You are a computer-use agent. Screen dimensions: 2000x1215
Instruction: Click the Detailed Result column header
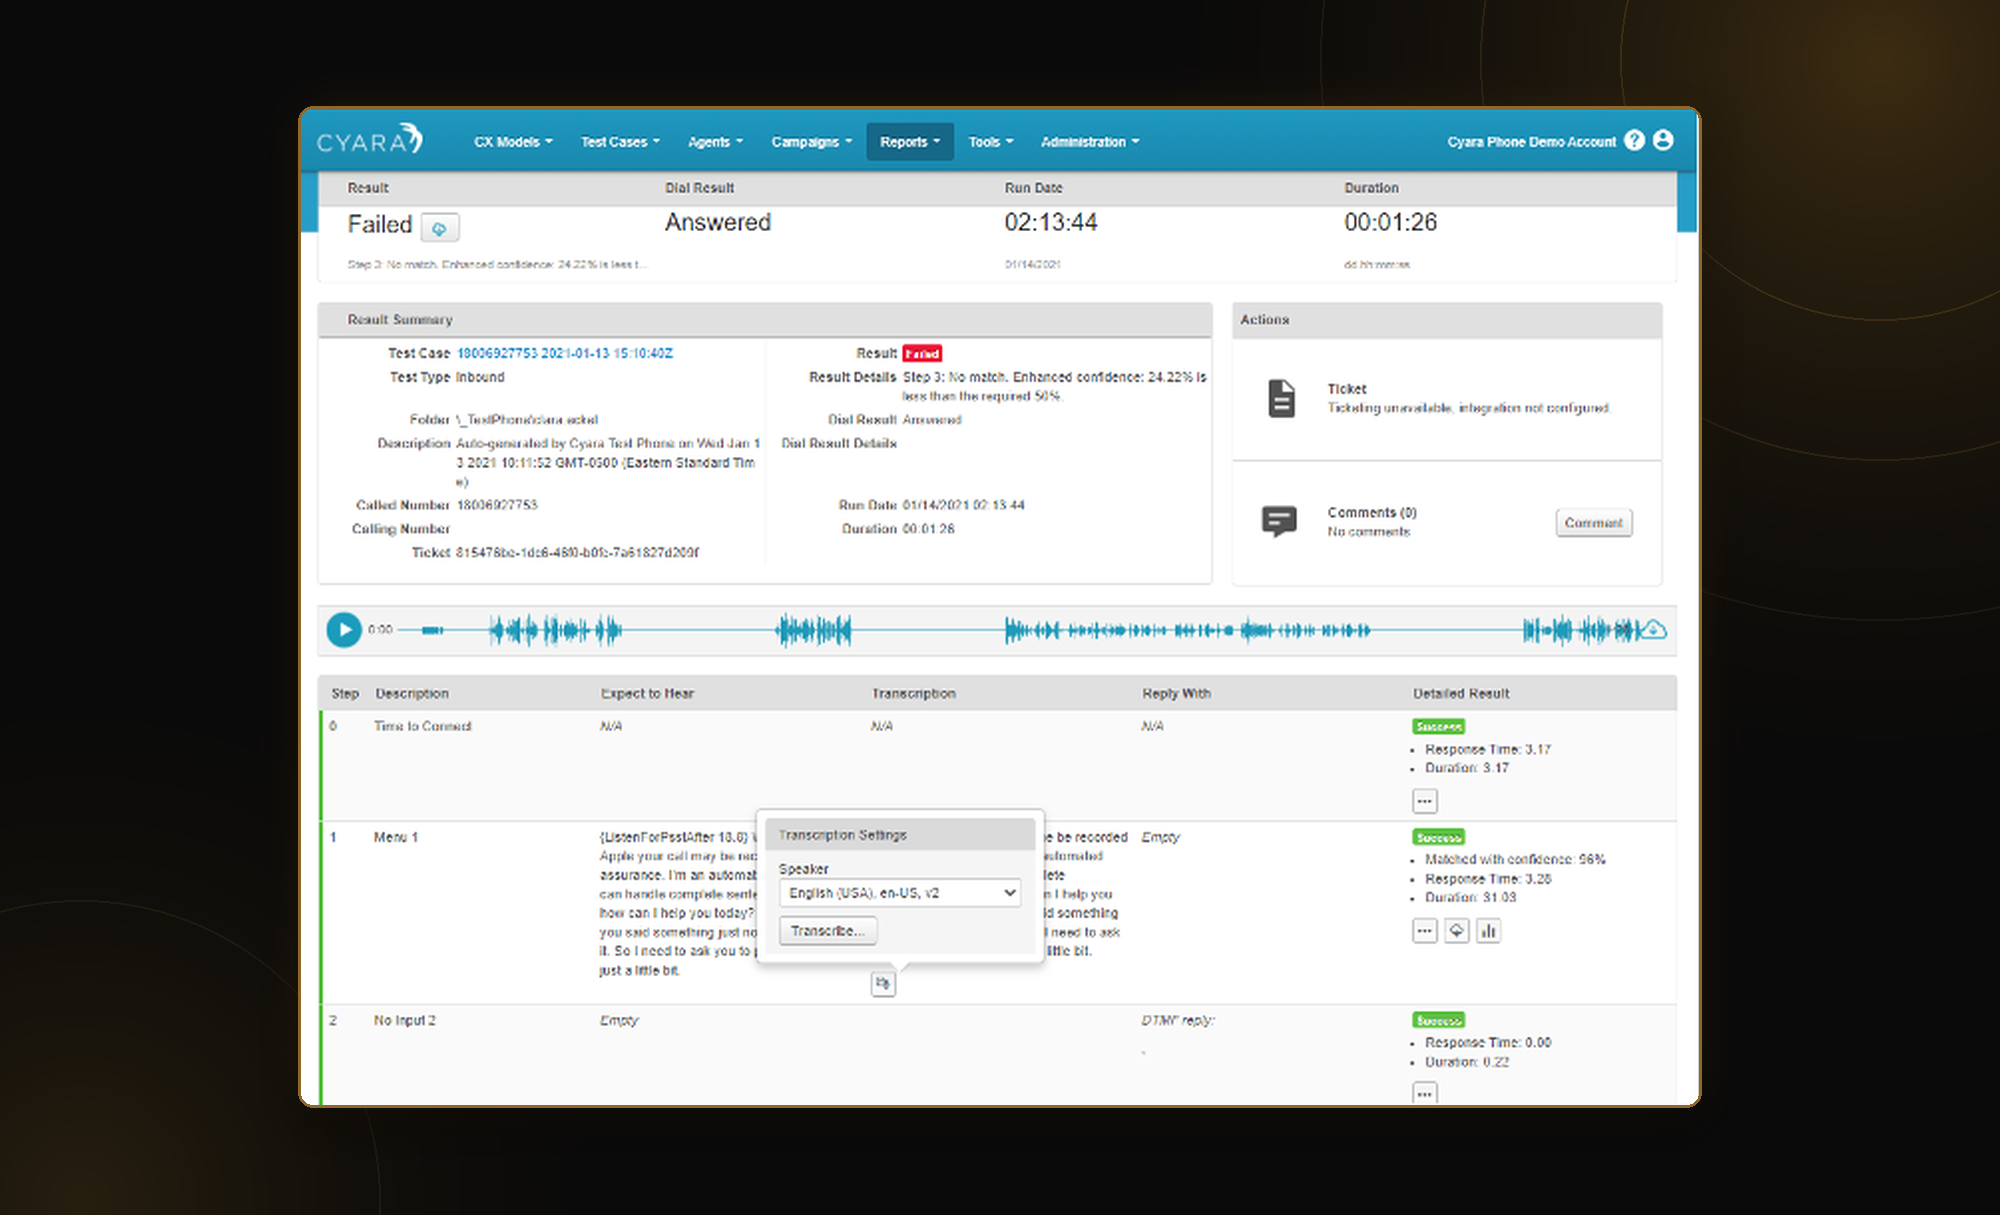pyautogui.click(x=1461, y=693)
